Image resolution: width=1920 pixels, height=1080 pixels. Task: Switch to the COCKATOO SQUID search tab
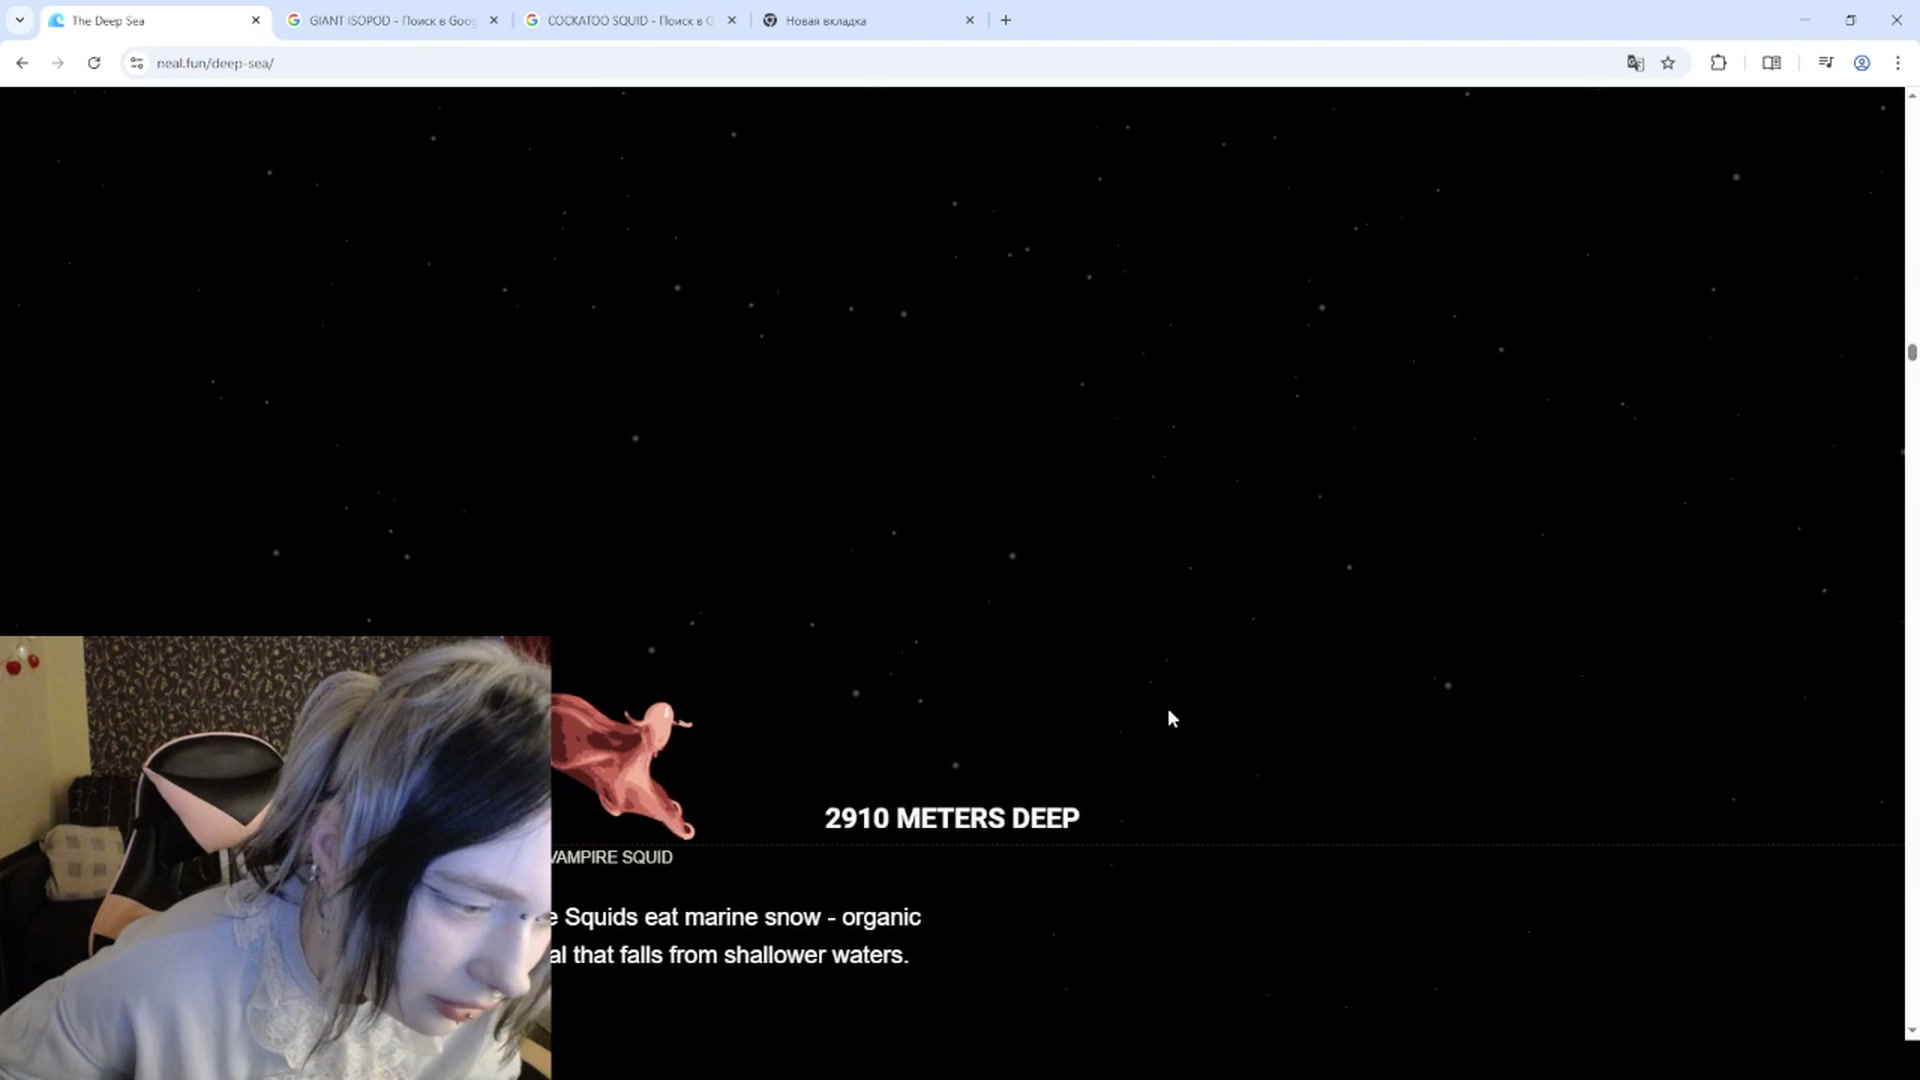[630, 20]
